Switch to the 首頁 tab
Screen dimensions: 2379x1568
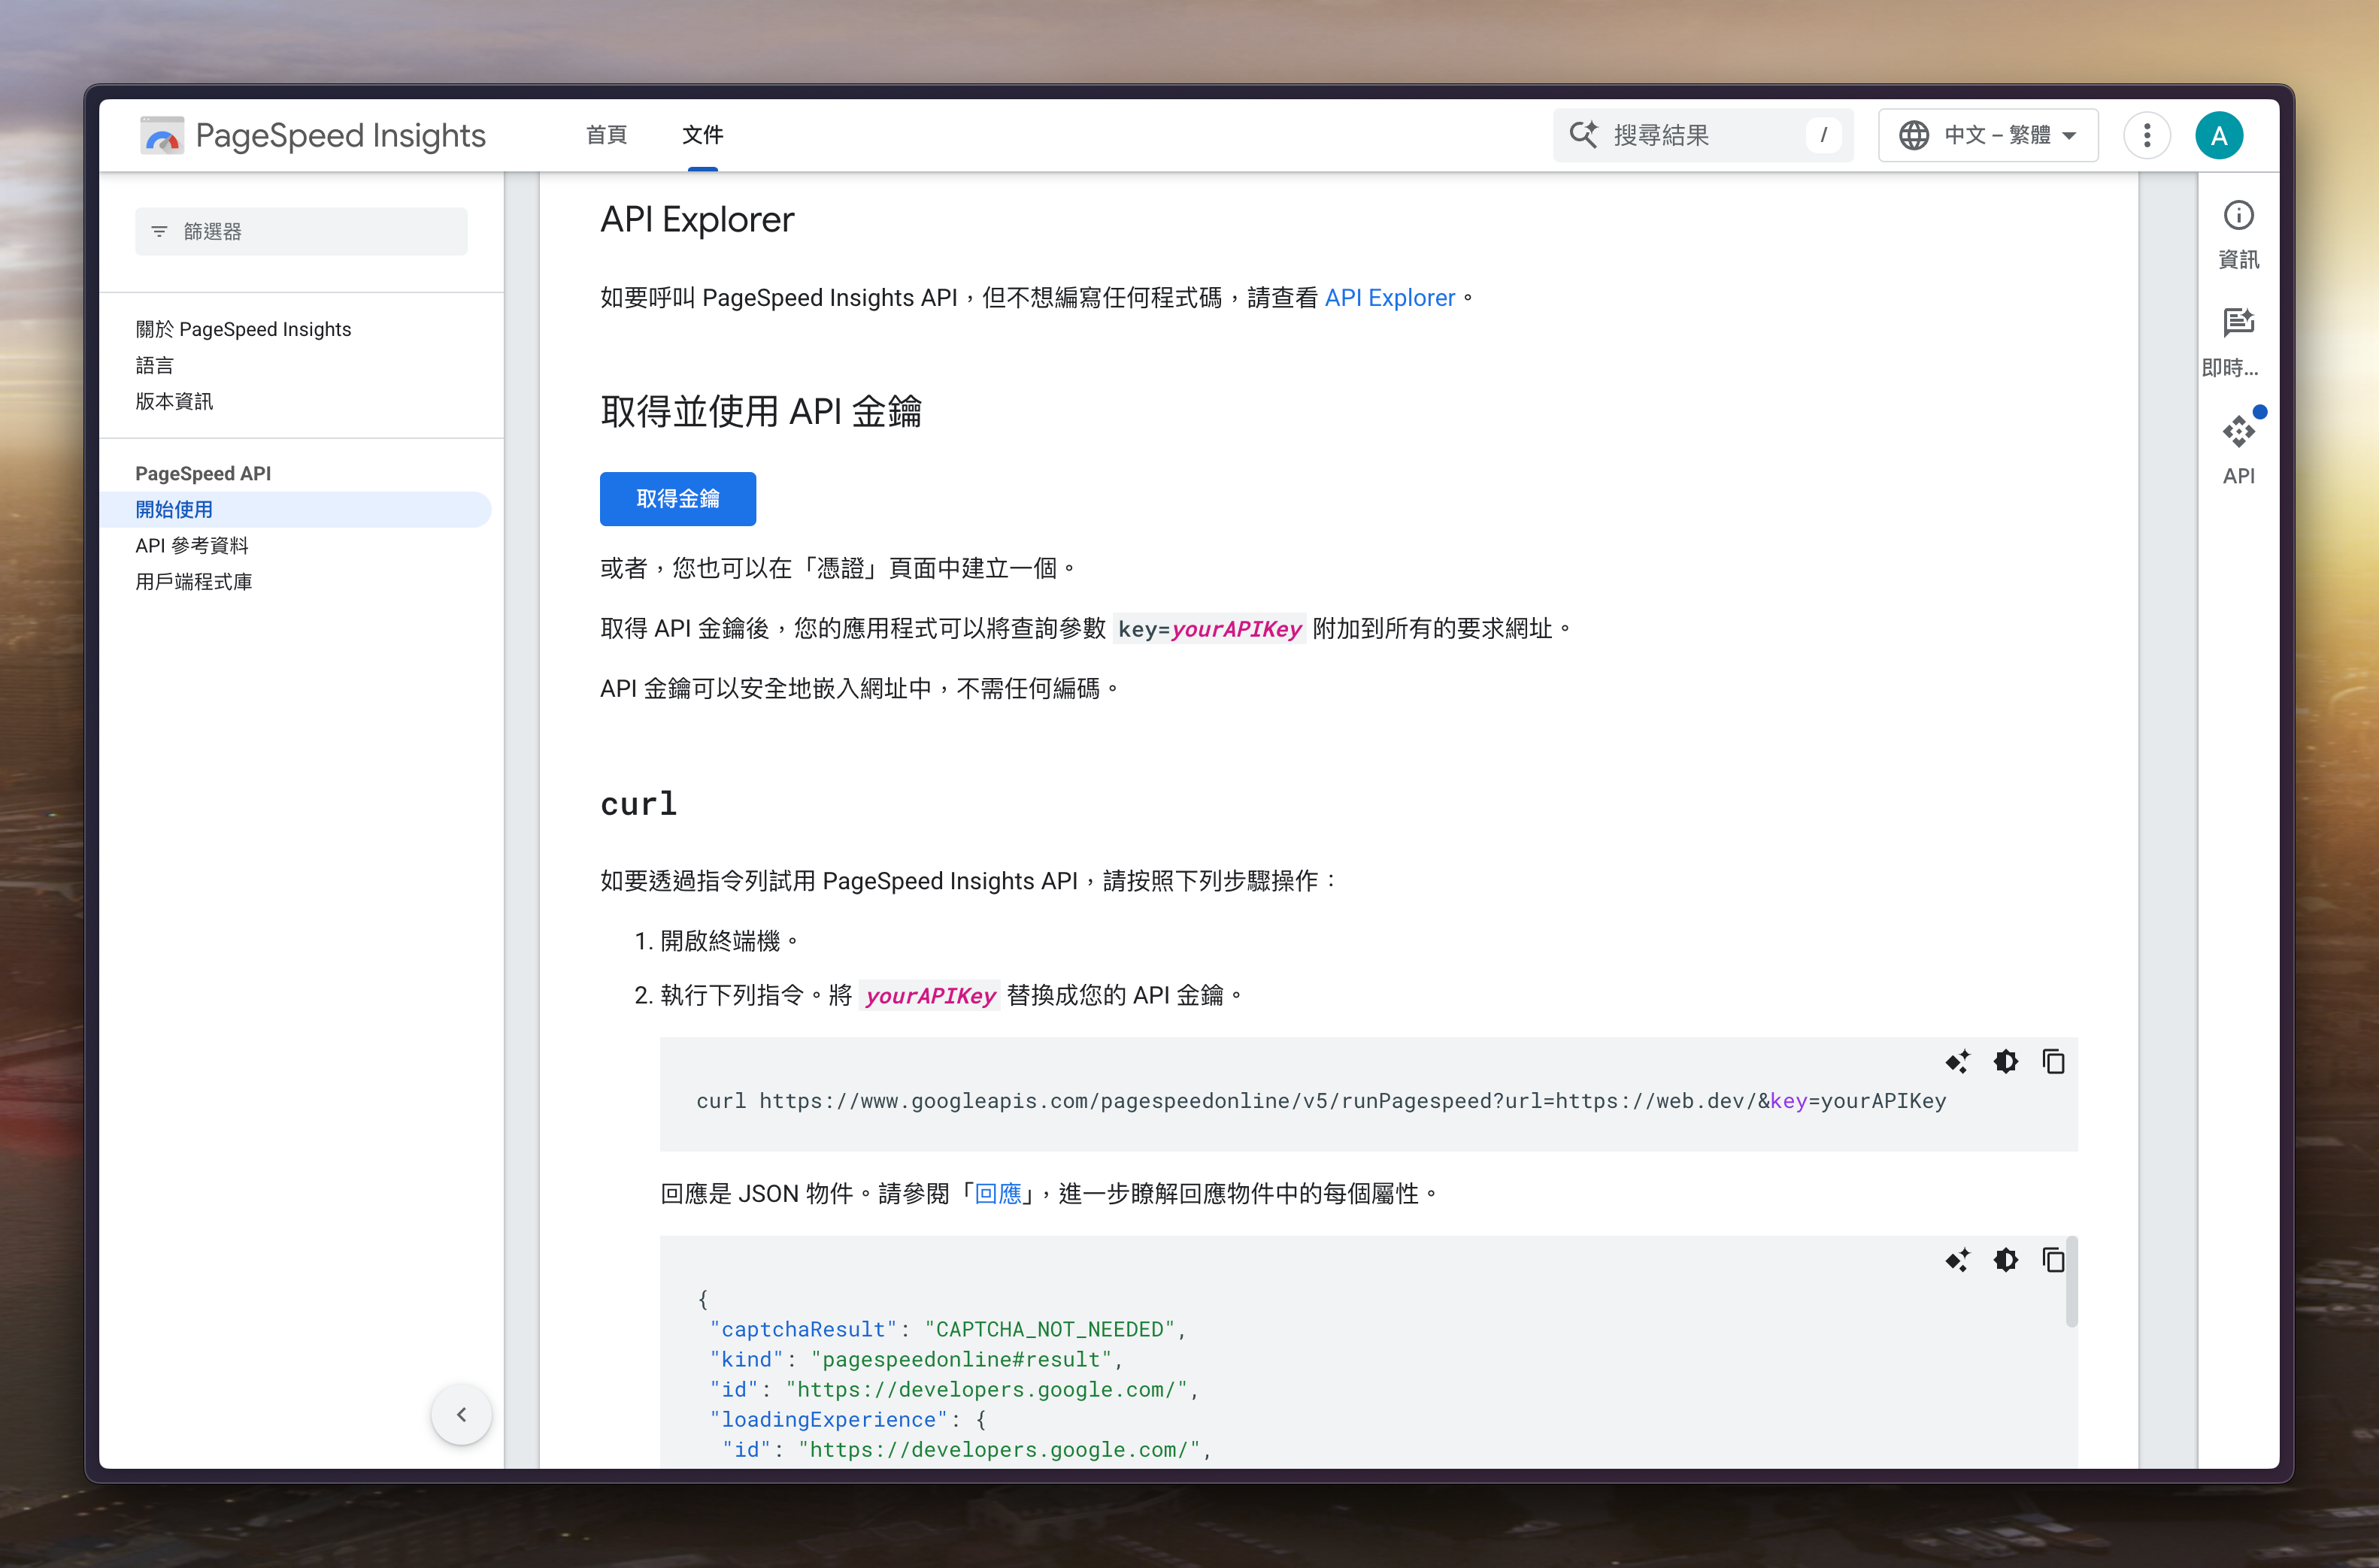pyautogui.click(x=606, y=135)
